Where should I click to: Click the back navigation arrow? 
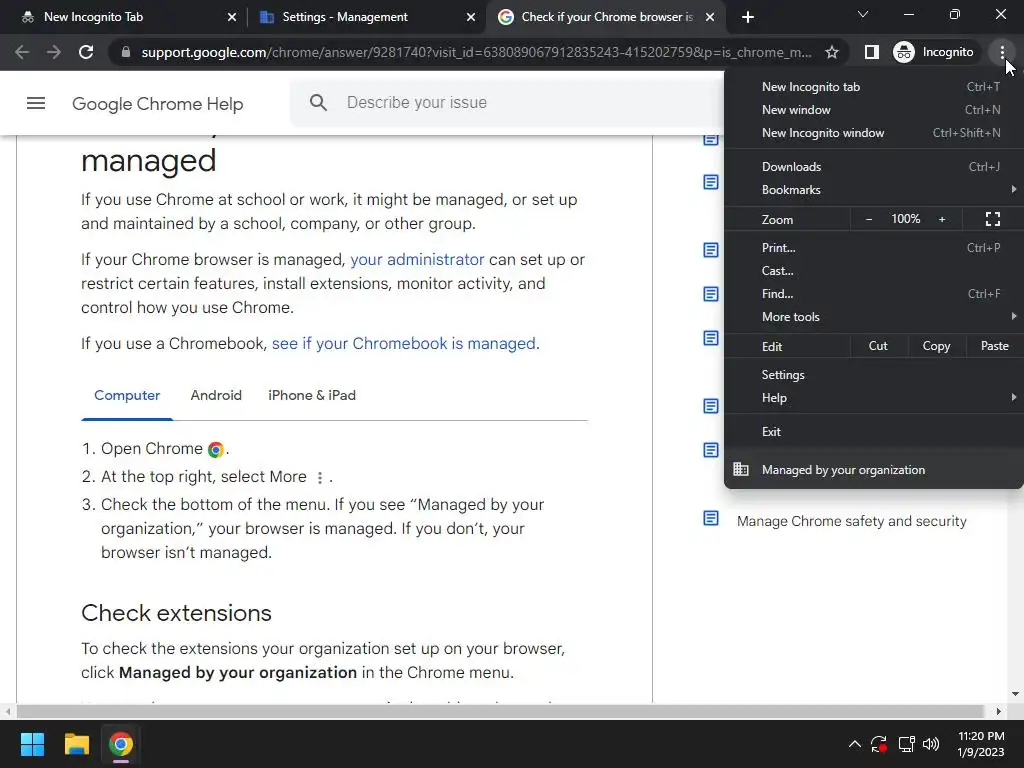click(x=22, y=52)
